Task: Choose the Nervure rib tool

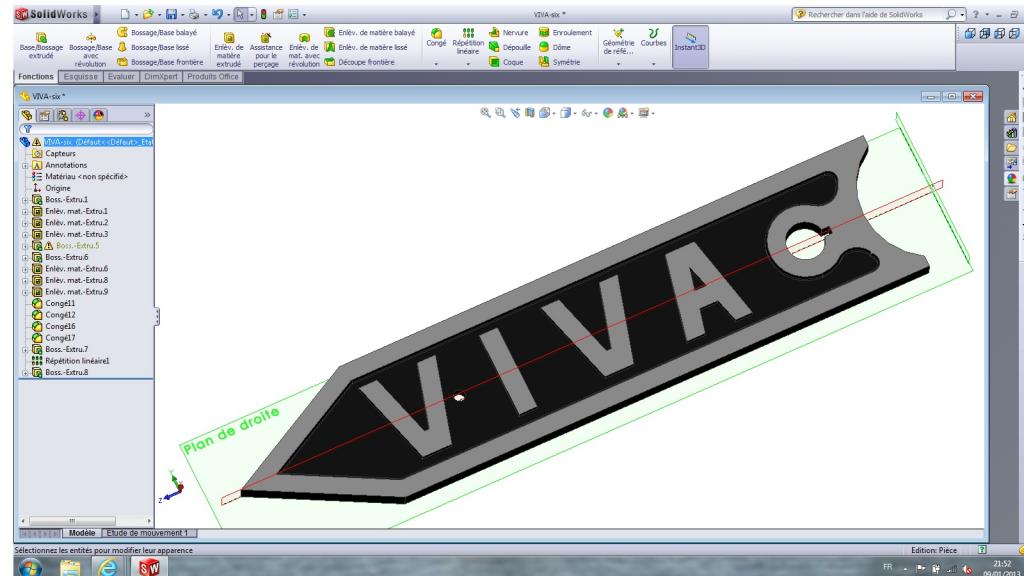Action: (x=509, y=32)
